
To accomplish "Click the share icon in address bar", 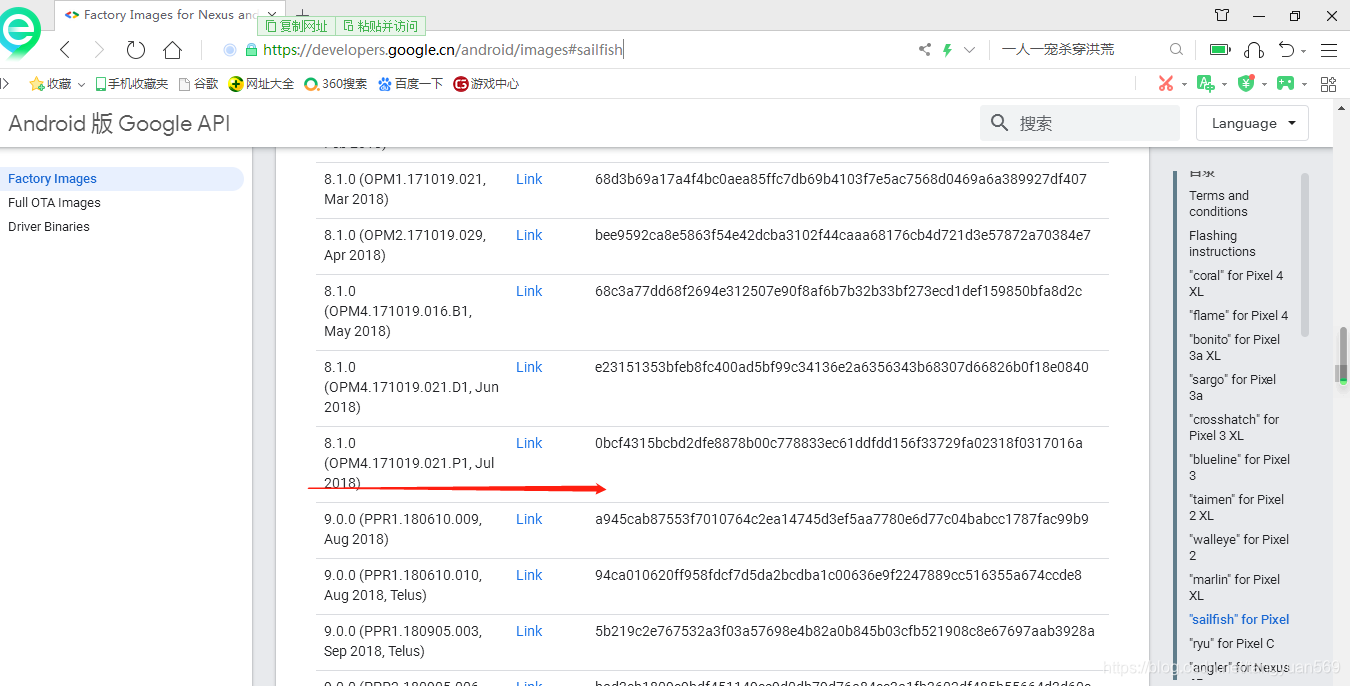I will point(925,50).
